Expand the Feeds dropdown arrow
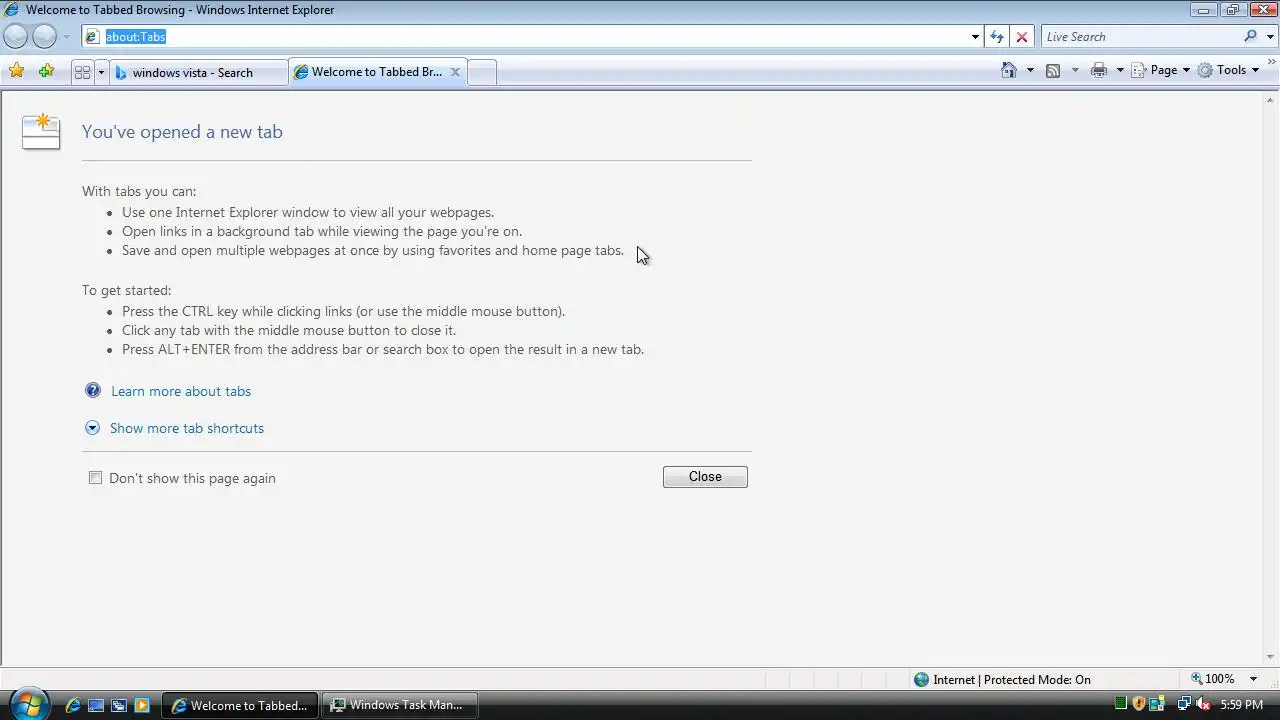This screenshot has height=720, width=1280. pyautogui.click(x=1075, y=70)
